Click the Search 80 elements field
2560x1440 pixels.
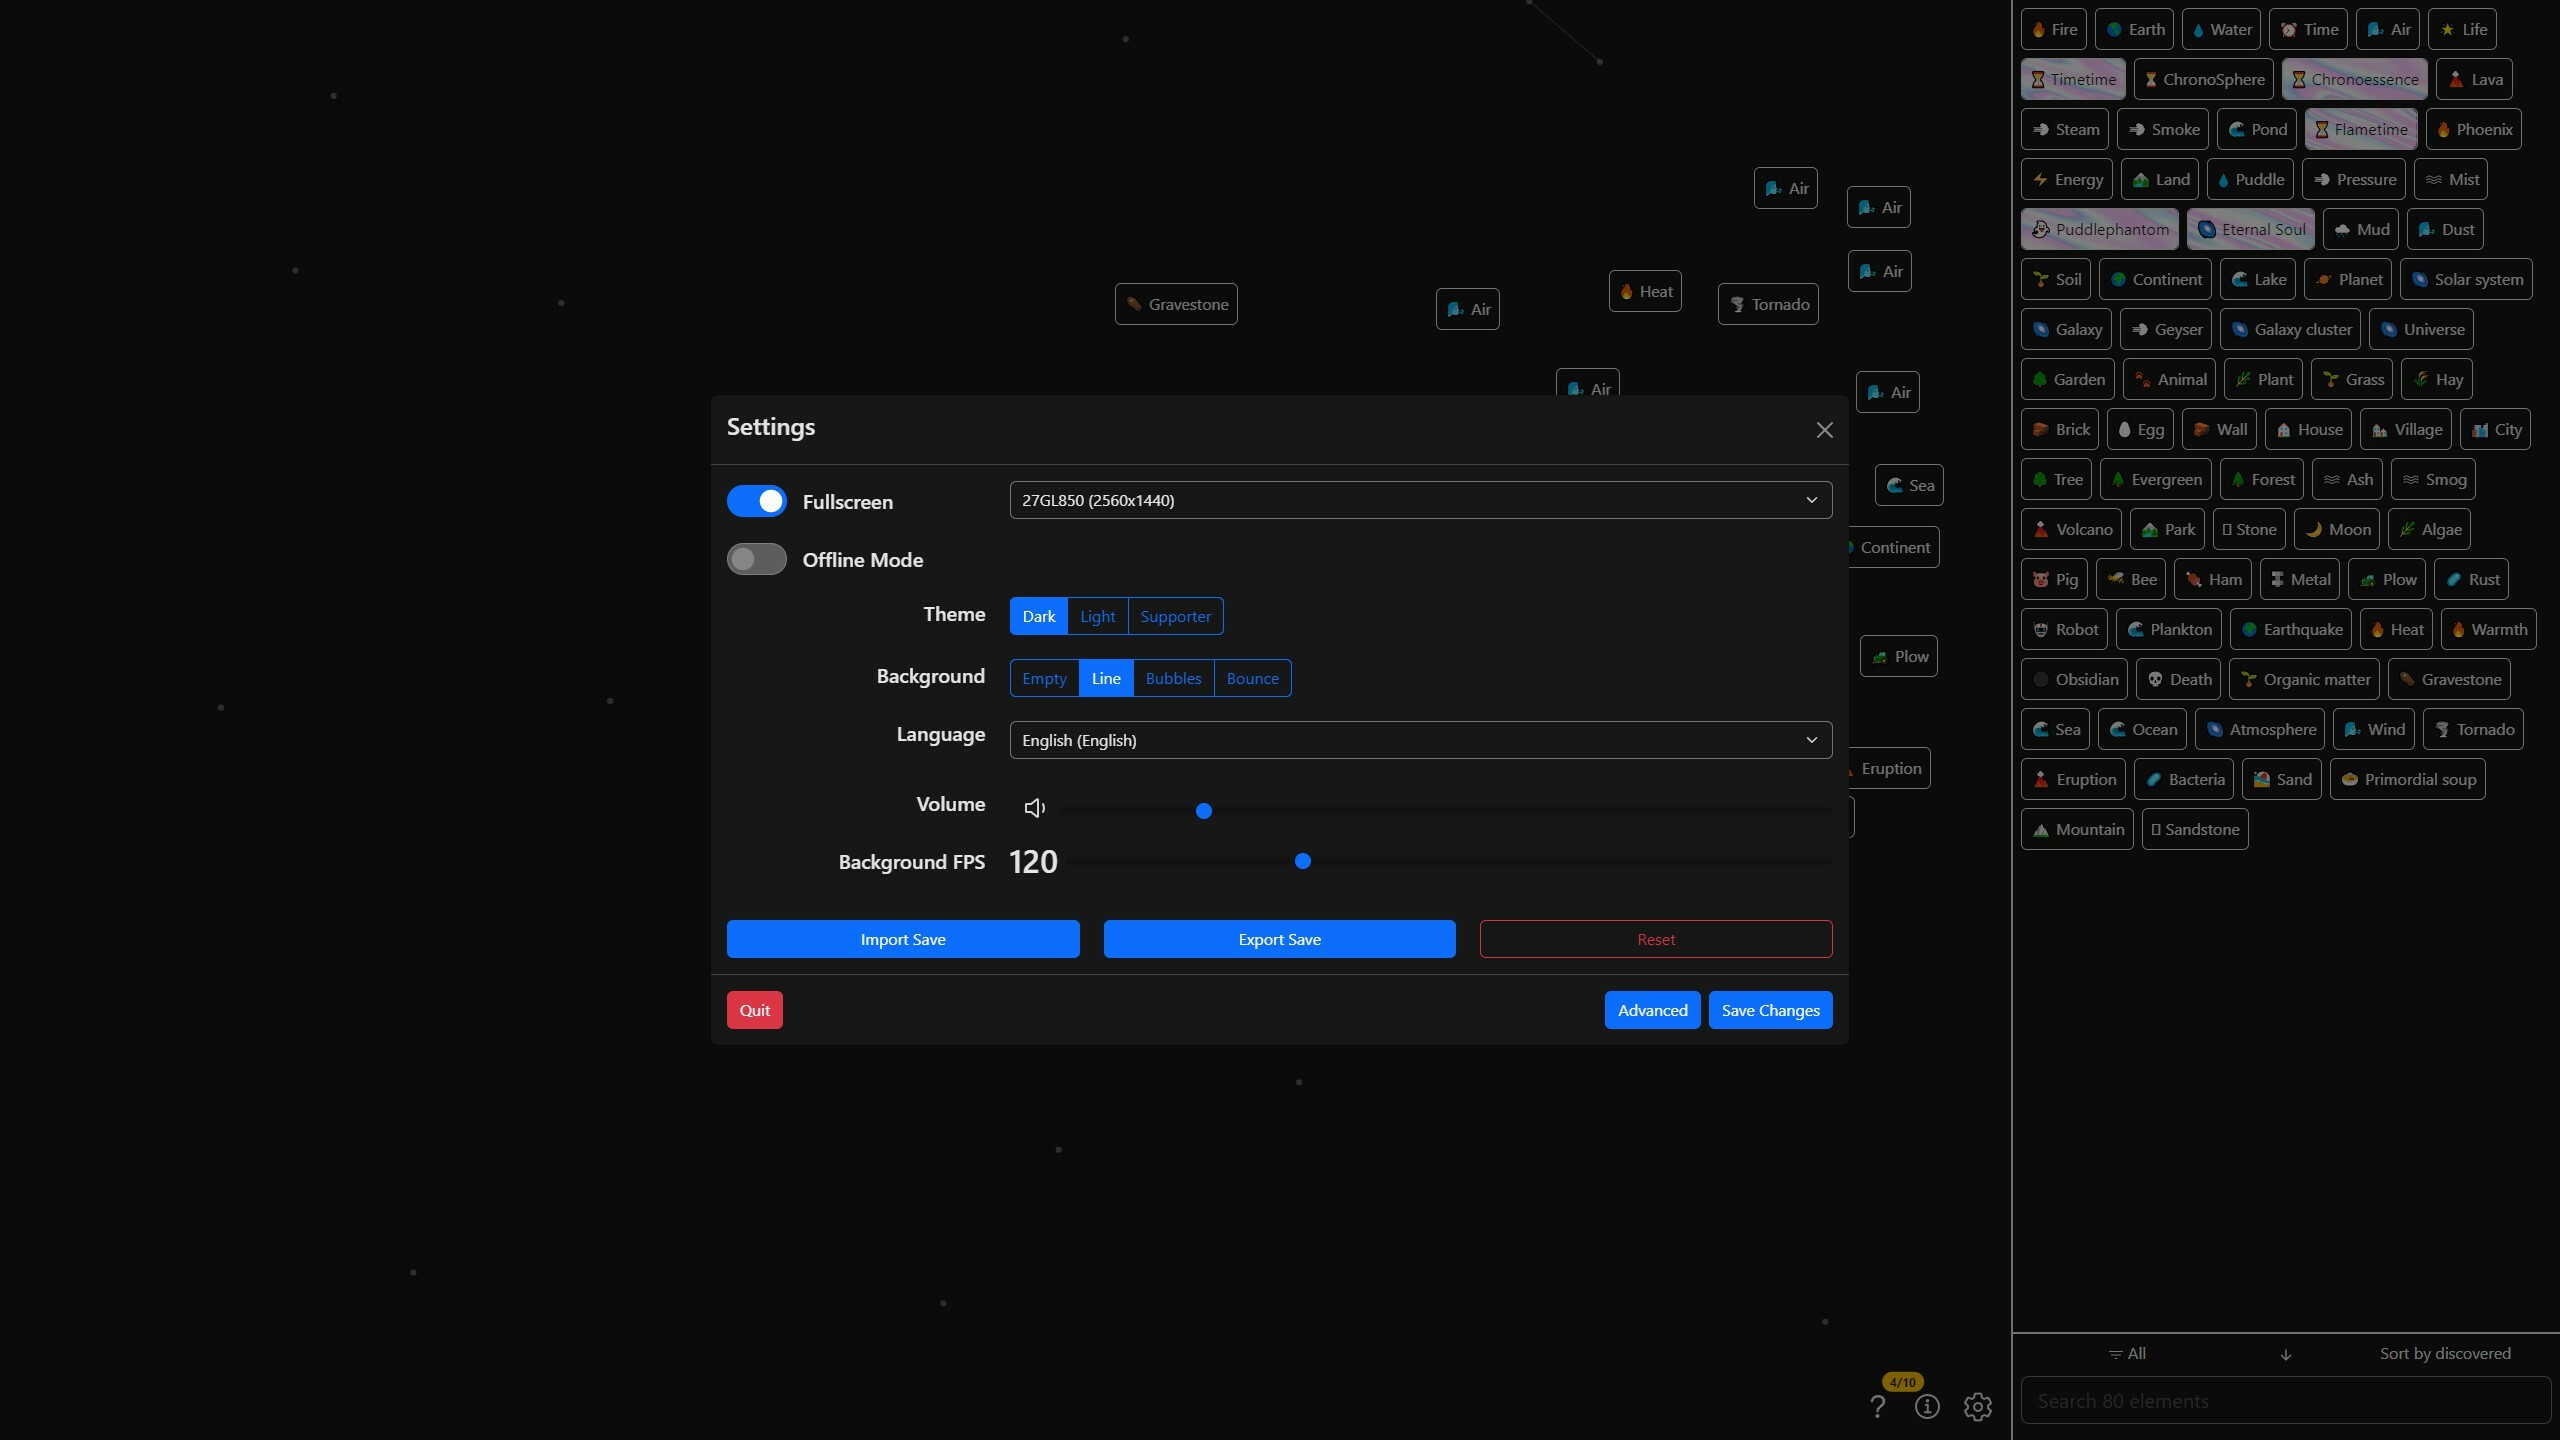[x=2283, y=1400]
